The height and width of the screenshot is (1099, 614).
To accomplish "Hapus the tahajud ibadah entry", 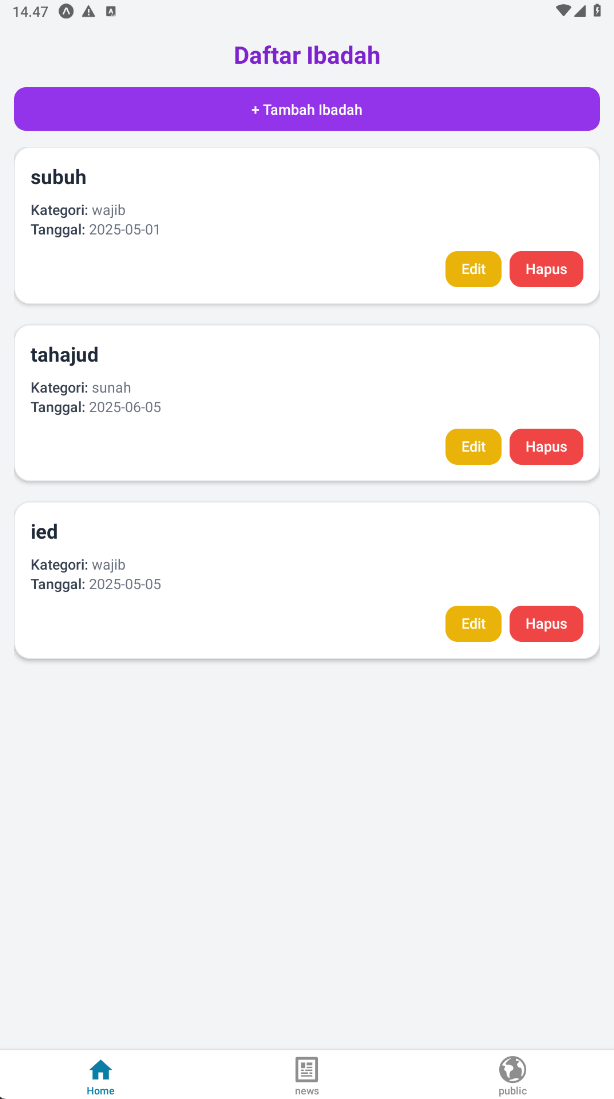I will pos(546,446).
